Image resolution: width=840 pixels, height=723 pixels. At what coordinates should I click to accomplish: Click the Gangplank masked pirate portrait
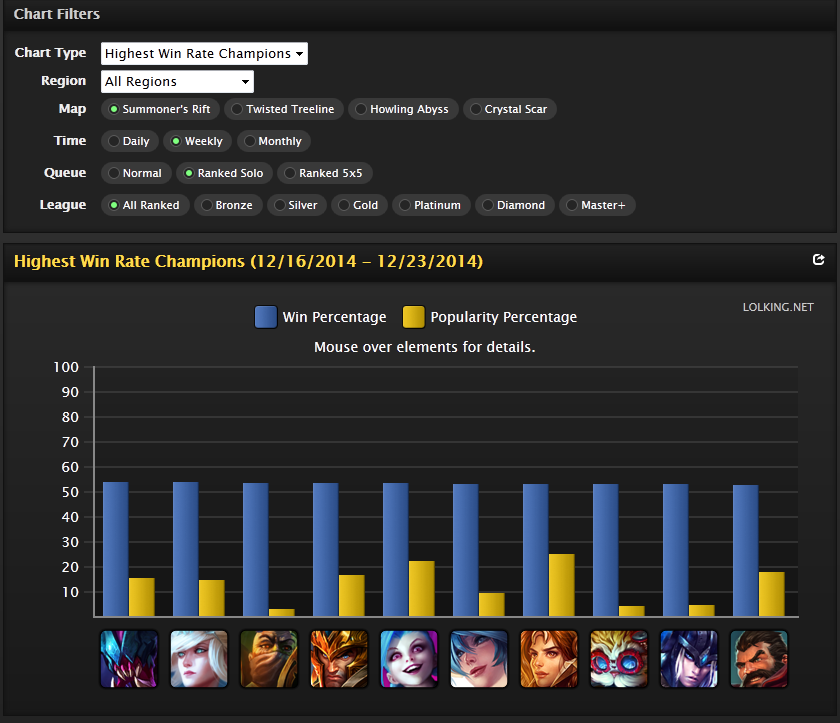269,659
